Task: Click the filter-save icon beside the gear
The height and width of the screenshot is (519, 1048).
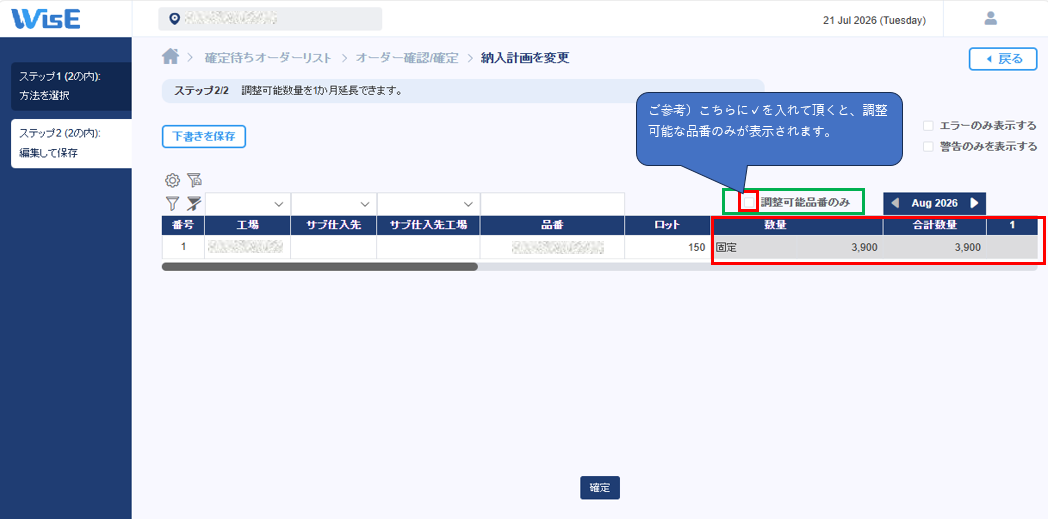Action: (194, 180)
